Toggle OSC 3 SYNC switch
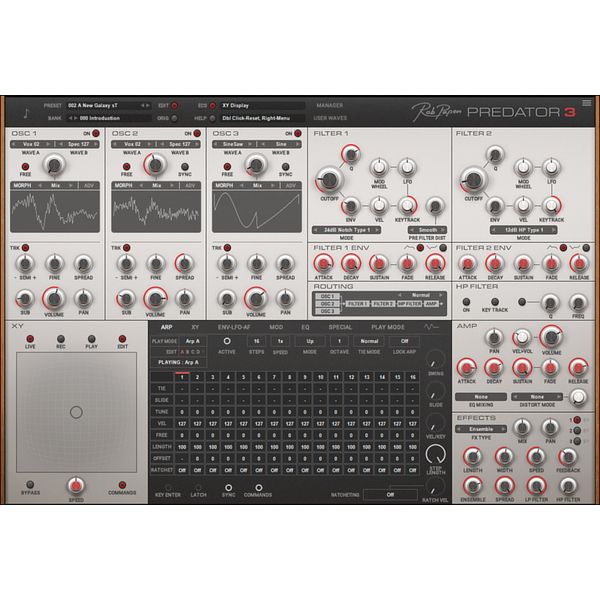 click(285, 166)
